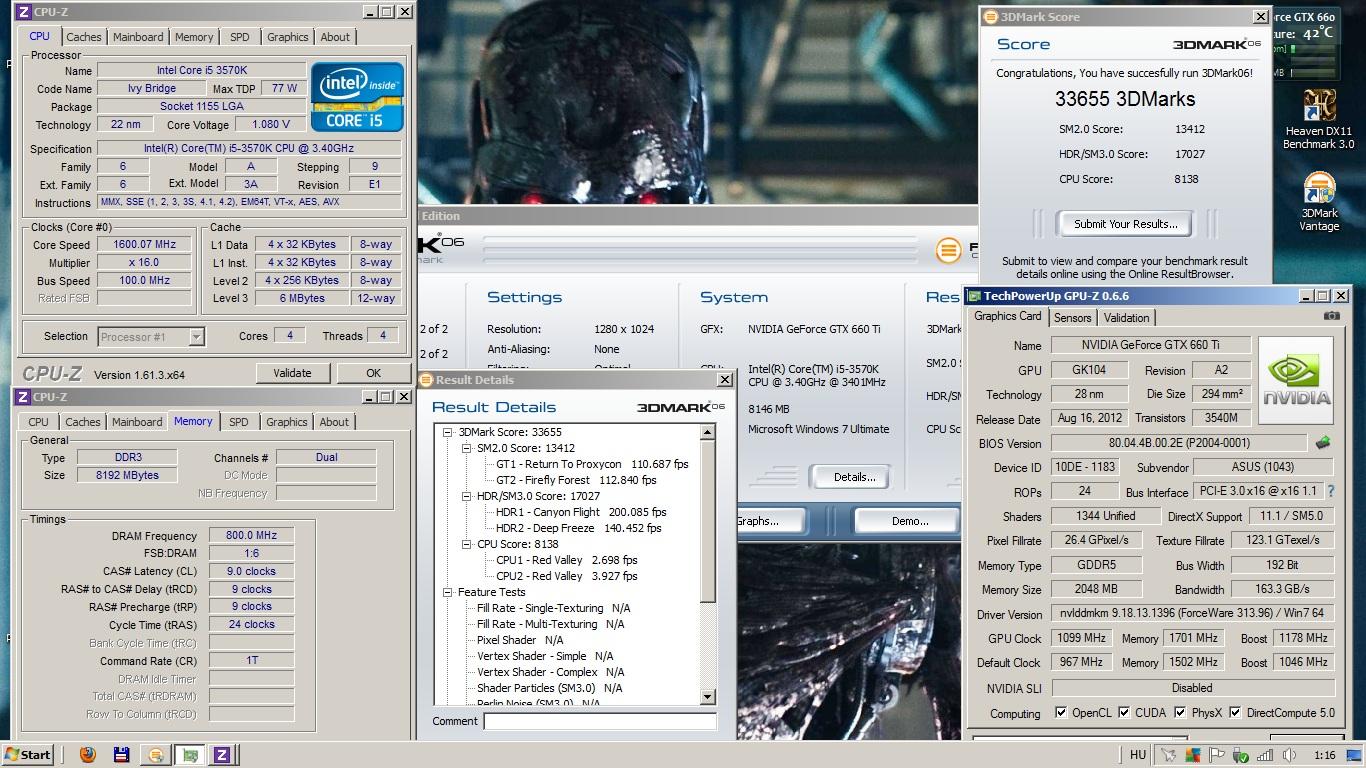Toggle the OpenCL checkbox in GPU-Z
This screenshot has width=1366, height=768.
click(x=1061, y=713)
